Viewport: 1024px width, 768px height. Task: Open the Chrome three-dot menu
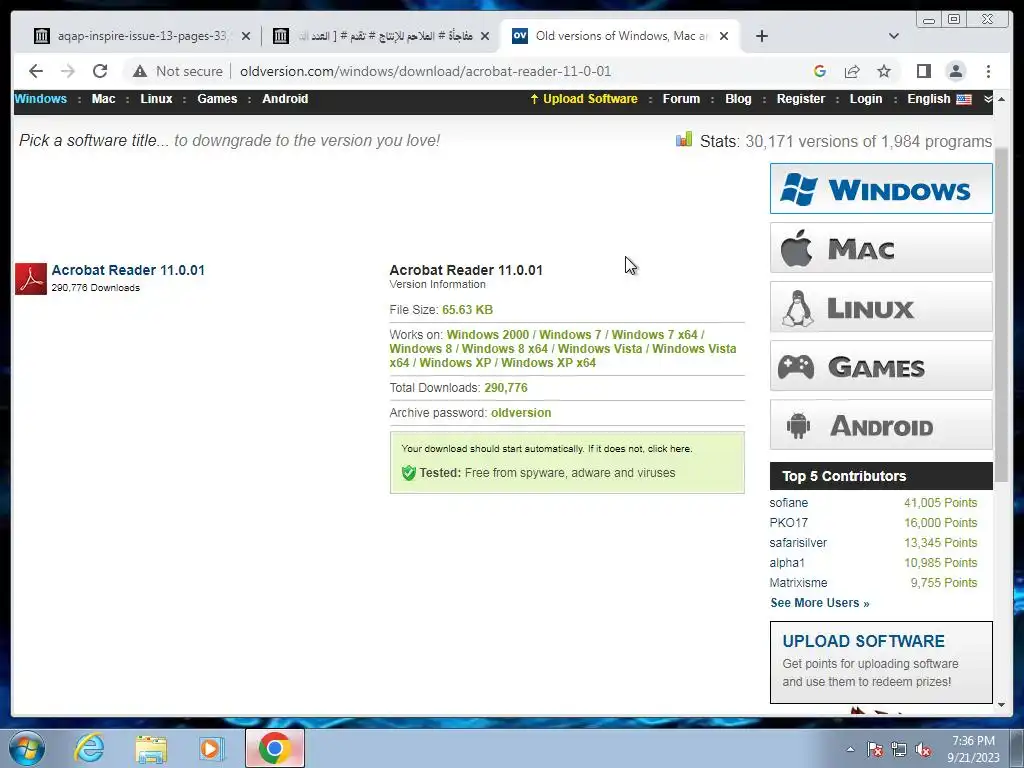tap(988, 71)
